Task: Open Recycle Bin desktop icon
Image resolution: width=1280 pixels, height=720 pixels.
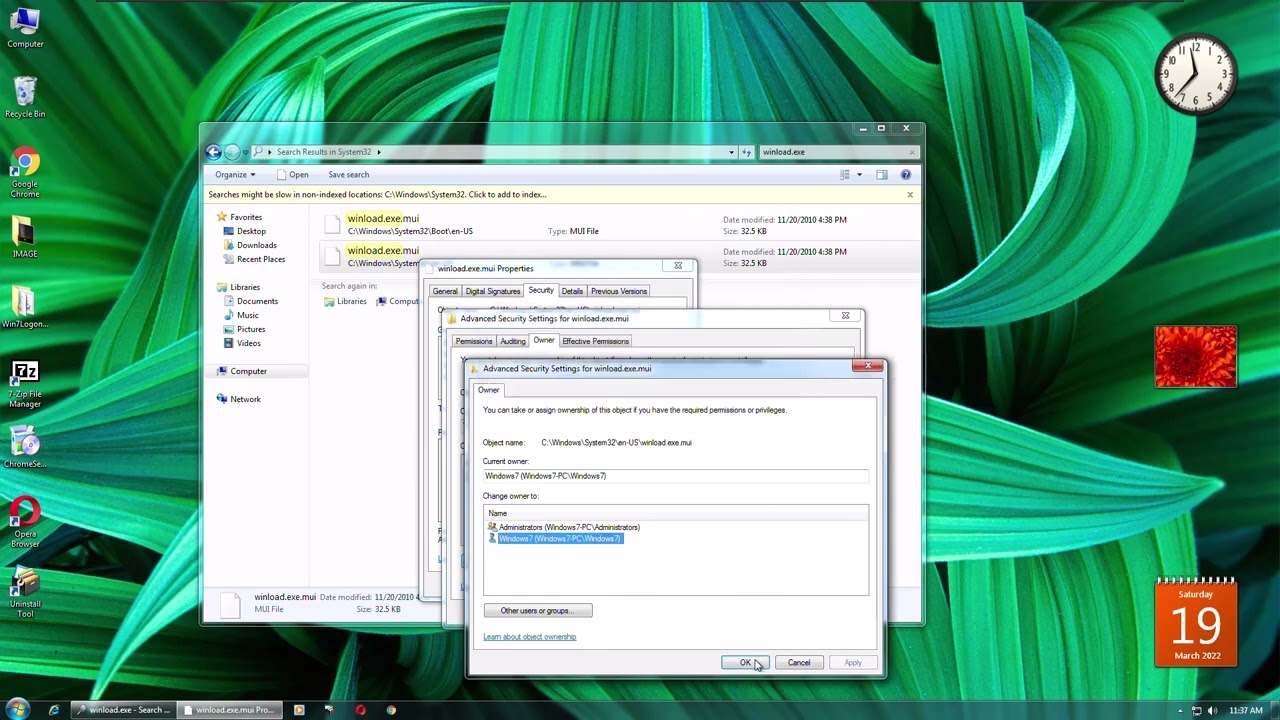Action: point(25,97)
